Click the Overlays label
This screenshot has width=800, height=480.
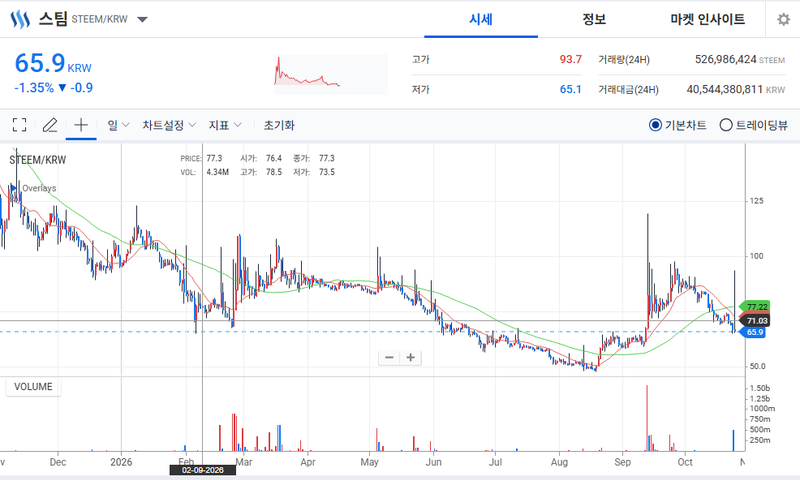click(x=39, y=188)
